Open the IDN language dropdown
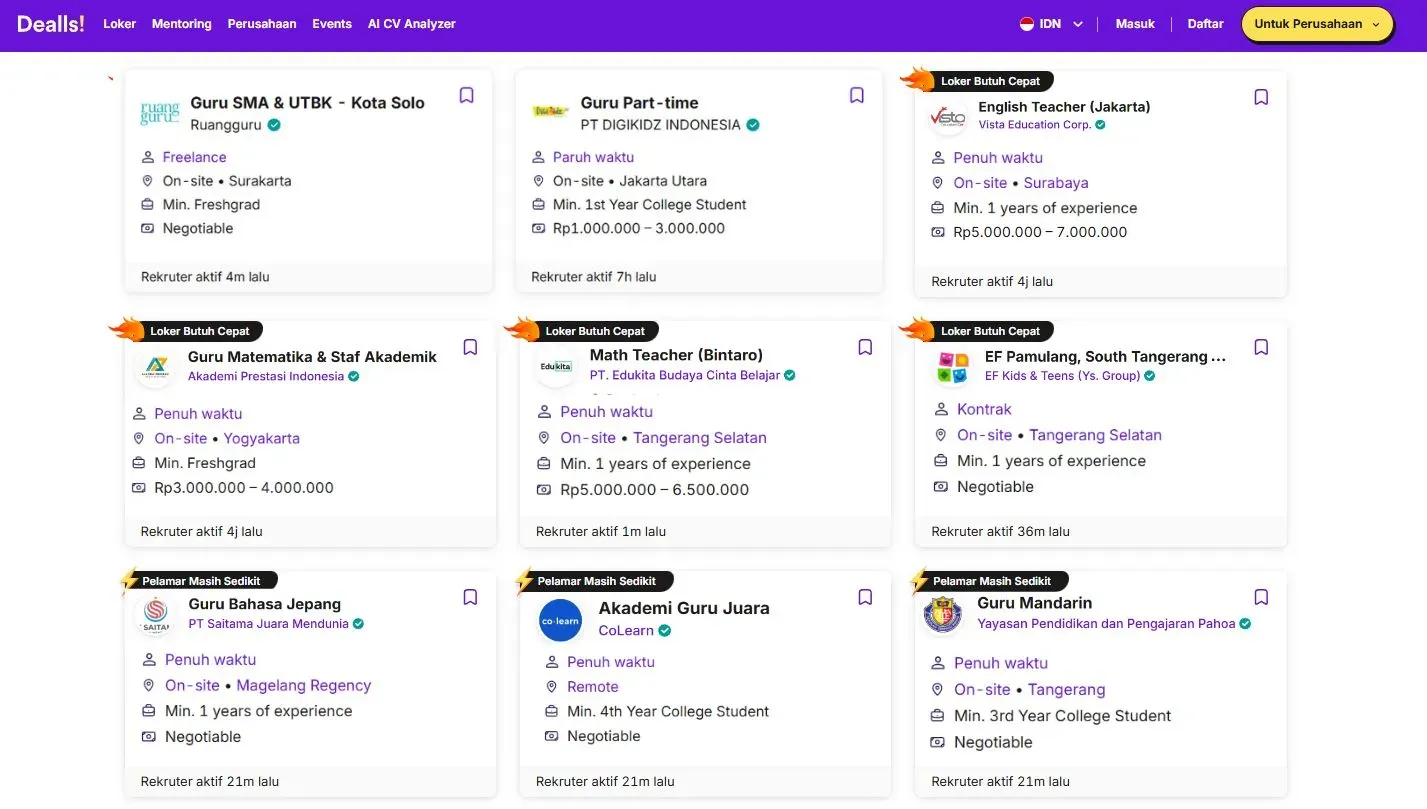The width and height of the screenshot is (1427, 809). coord(1051,24)
